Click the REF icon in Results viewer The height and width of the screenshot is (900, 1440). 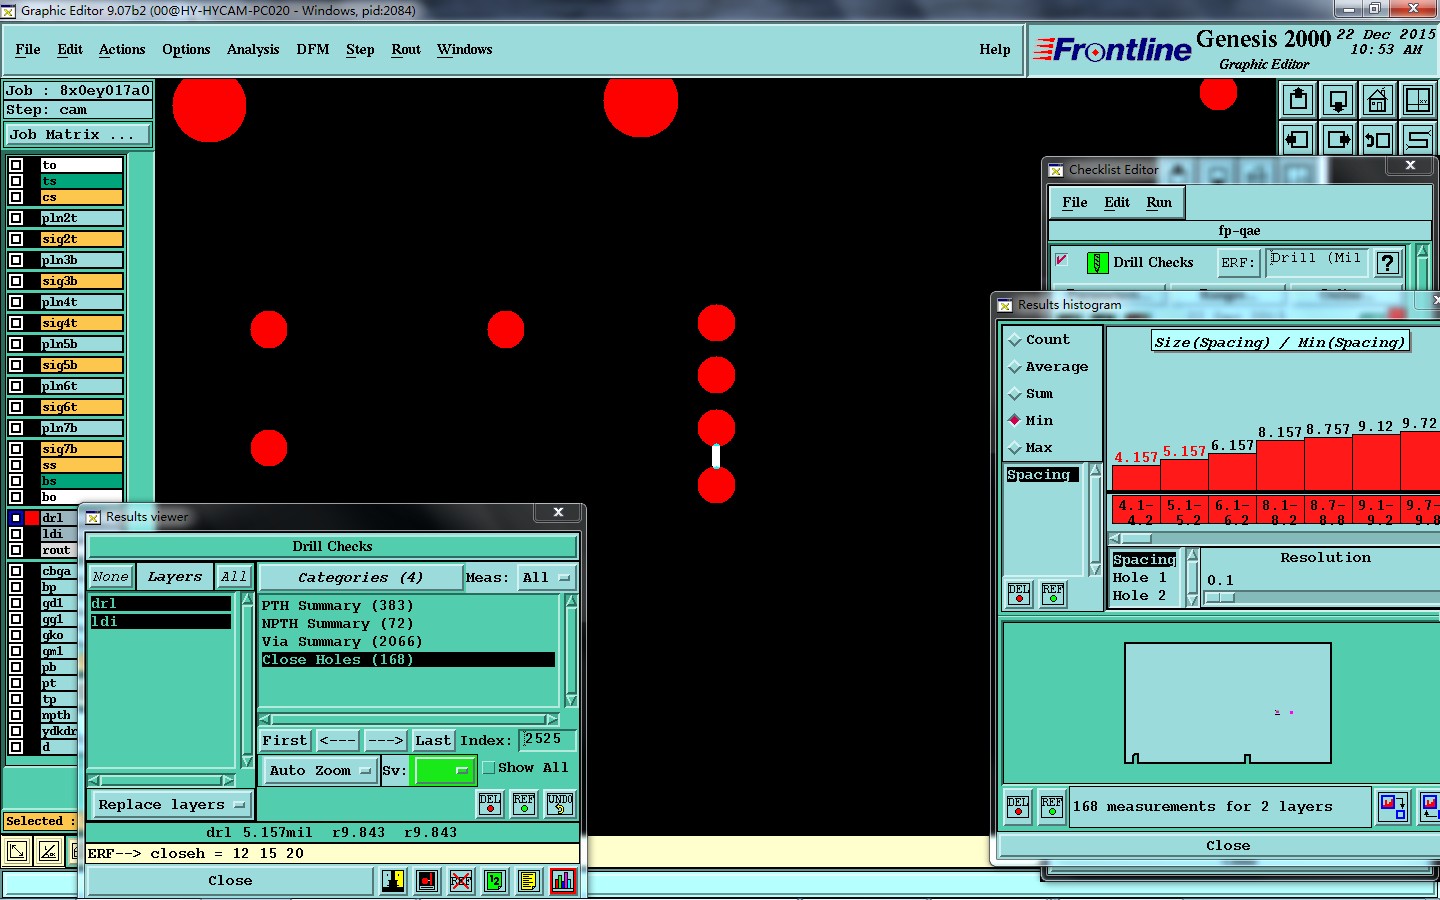point(524,804)
